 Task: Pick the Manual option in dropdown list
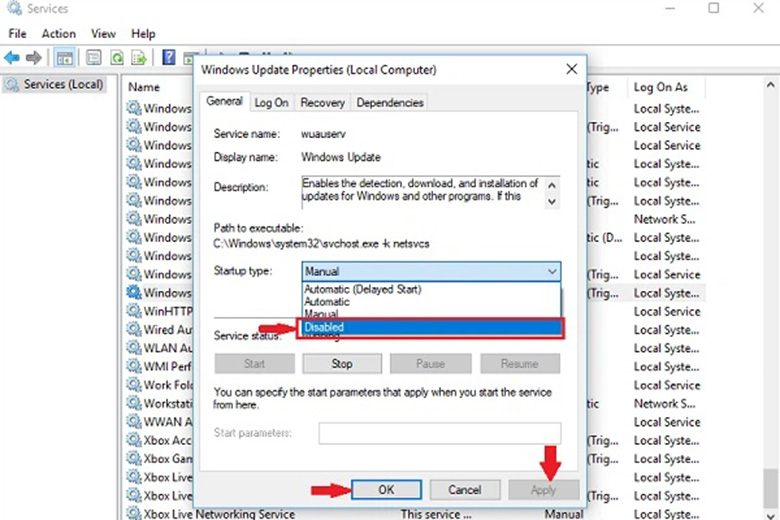click(x=321, y=314)
